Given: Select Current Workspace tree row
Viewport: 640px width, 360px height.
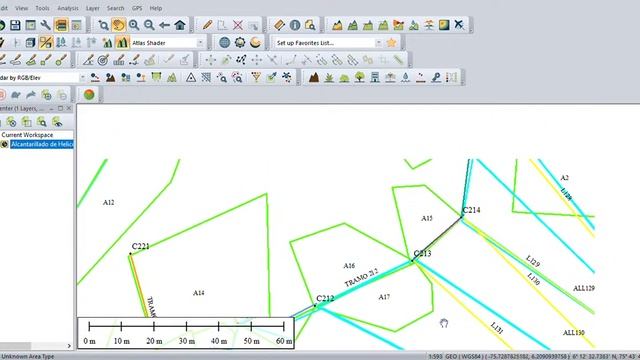Looking at the screenshot, I should [27, 135].
